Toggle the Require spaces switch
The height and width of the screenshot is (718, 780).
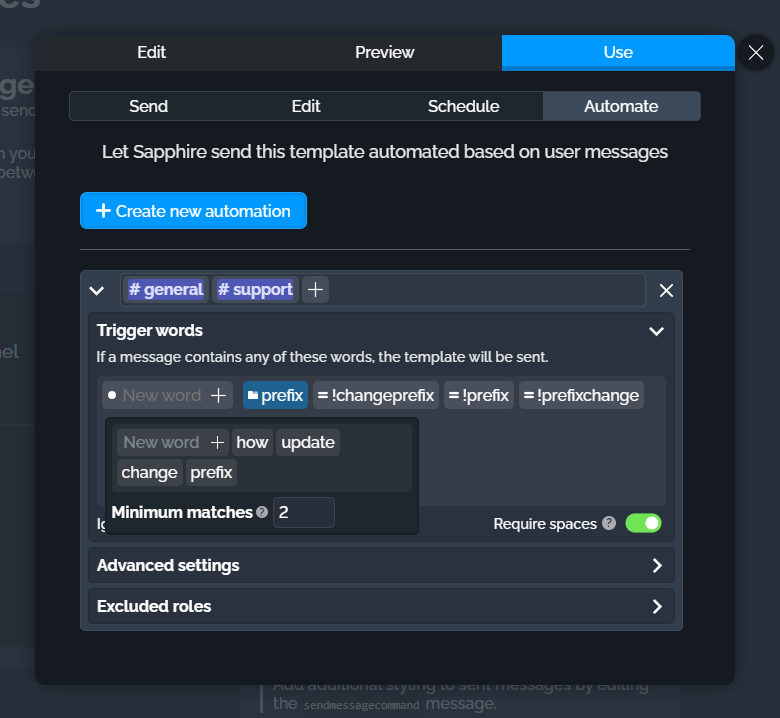[643, 523]
